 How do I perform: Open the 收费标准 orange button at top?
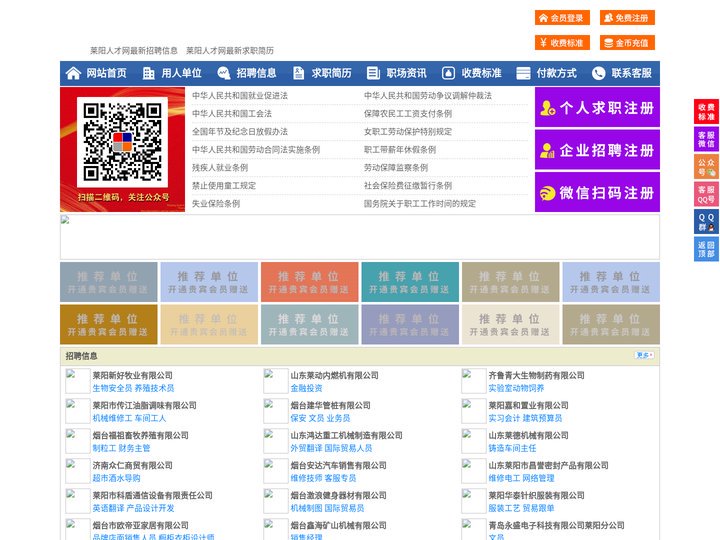point(562,43)
